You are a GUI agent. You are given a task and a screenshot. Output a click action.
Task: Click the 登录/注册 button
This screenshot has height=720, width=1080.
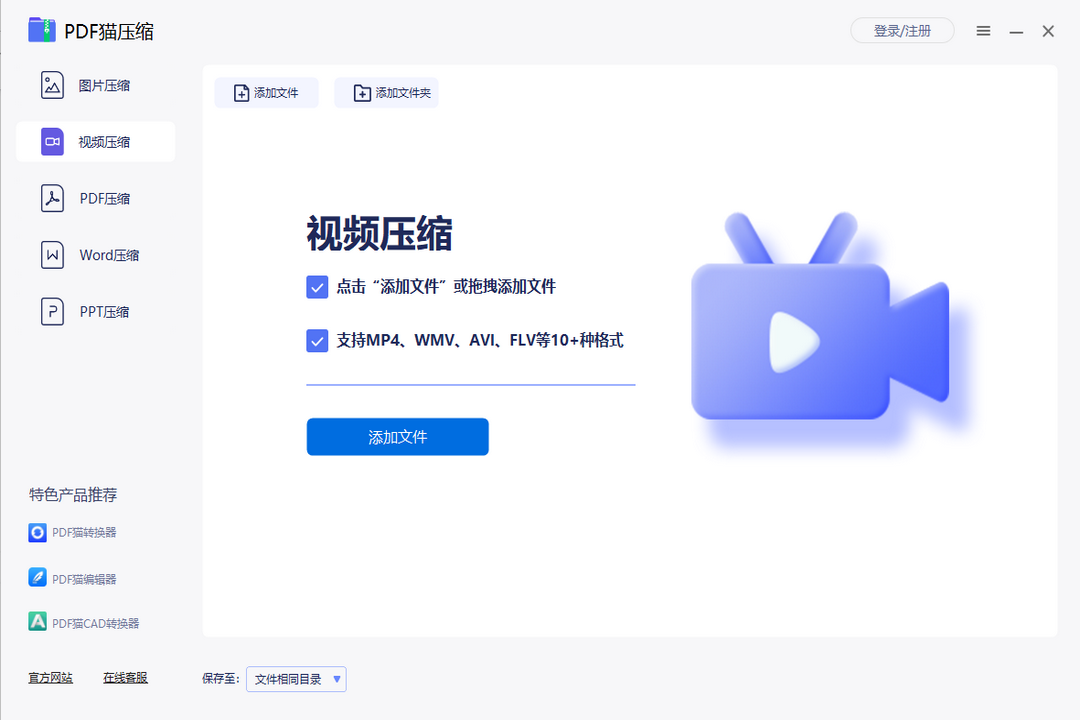coord(902,30)
